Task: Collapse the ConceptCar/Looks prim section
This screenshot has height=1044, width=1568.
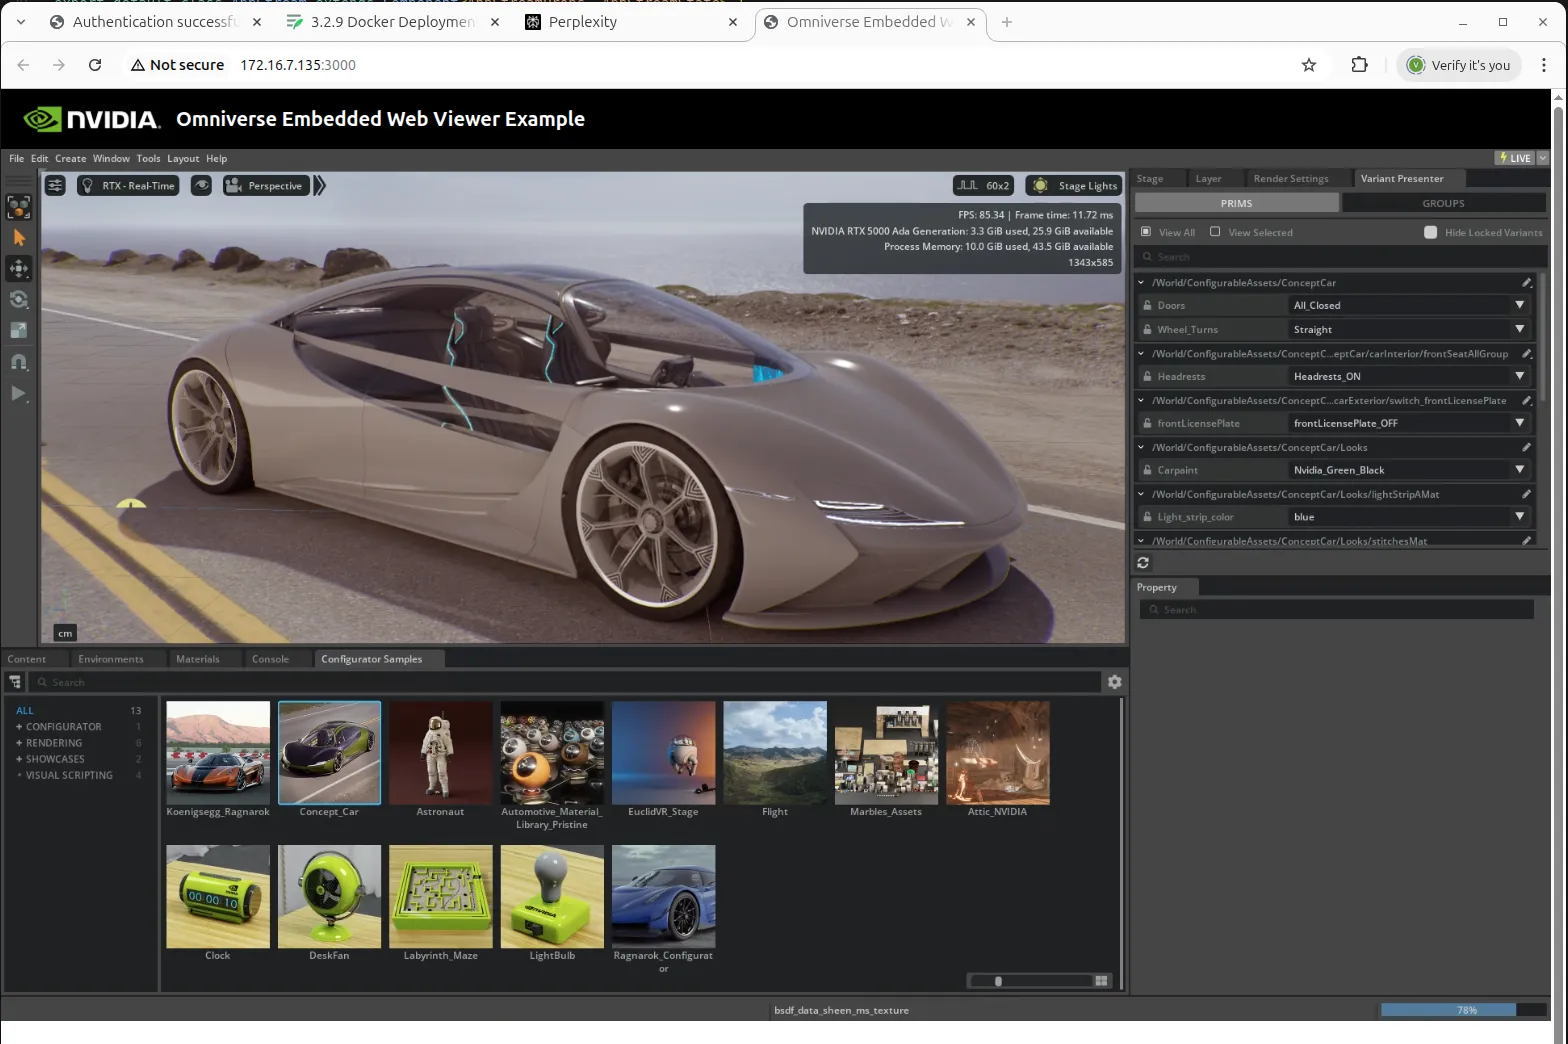Action: click(1141, 448)
